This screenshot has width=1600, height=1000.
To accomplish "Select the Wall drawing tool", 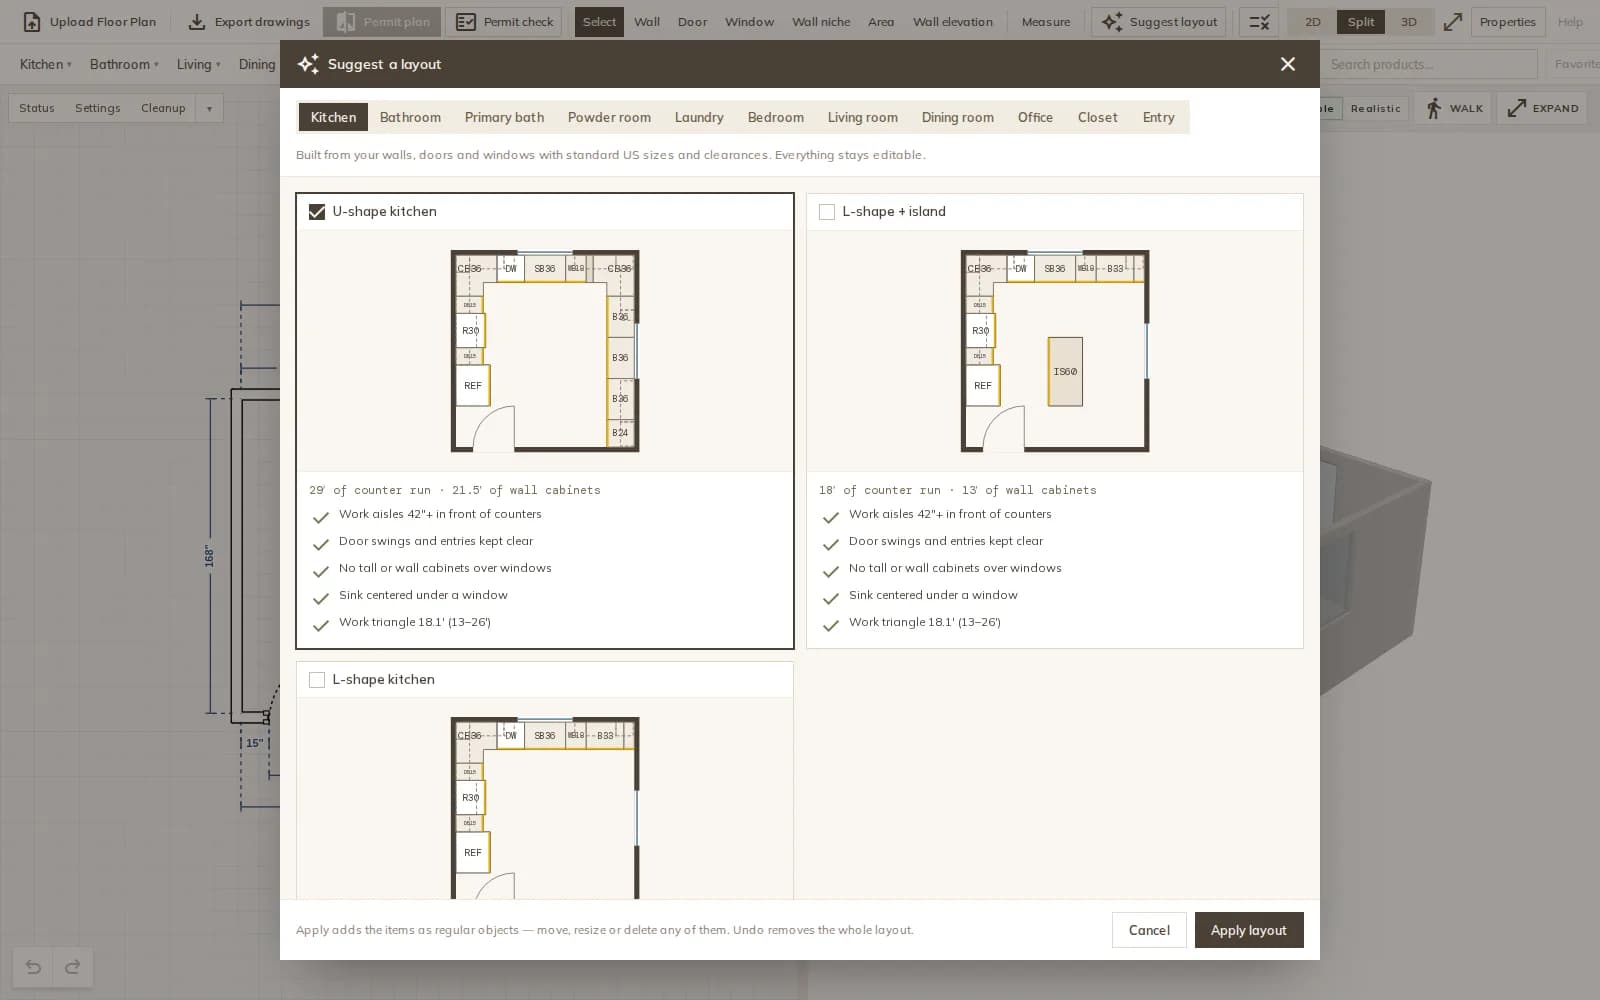I will 647,22.
